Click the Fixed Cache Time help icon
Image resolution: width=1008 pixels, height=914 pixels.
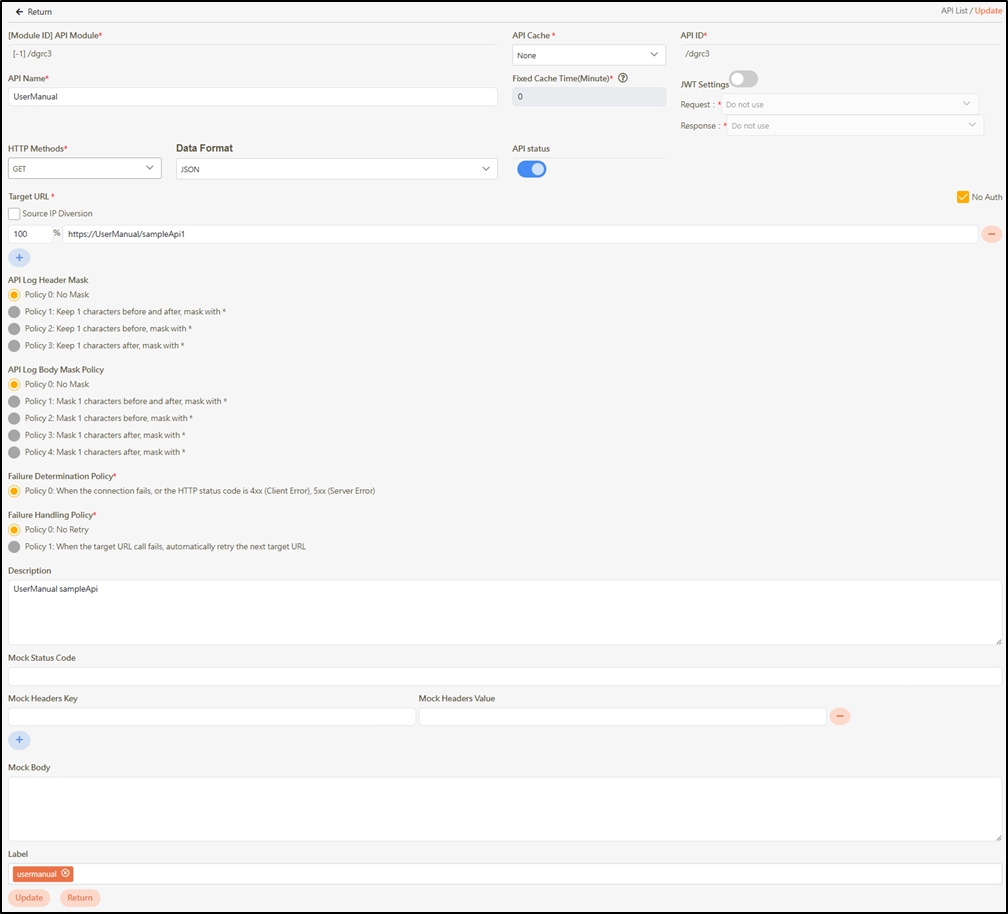pos(623,78)
